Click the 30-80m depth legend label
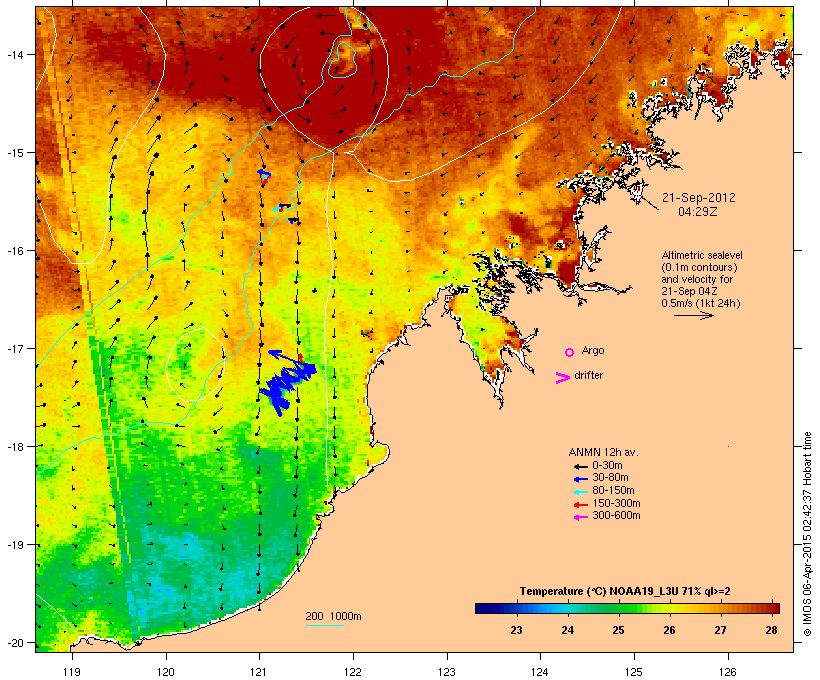Viewport: 820px width, 680px height. 610,478
